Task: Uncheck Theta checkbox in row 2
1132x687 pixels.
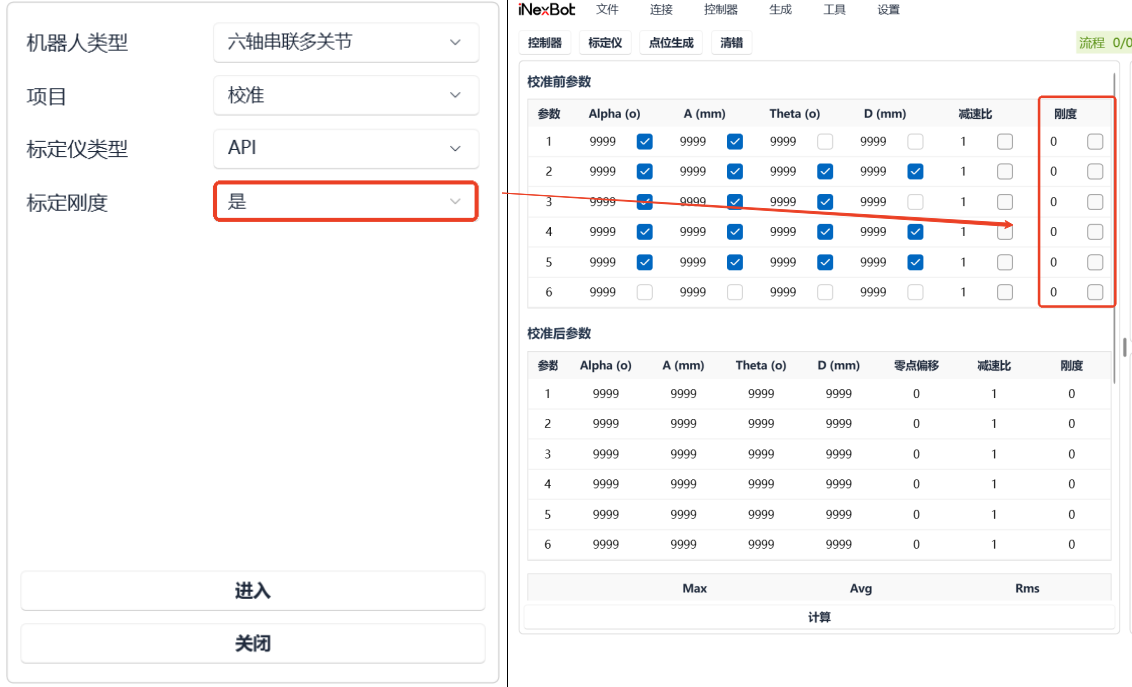Action: click(x=825, y=171)
